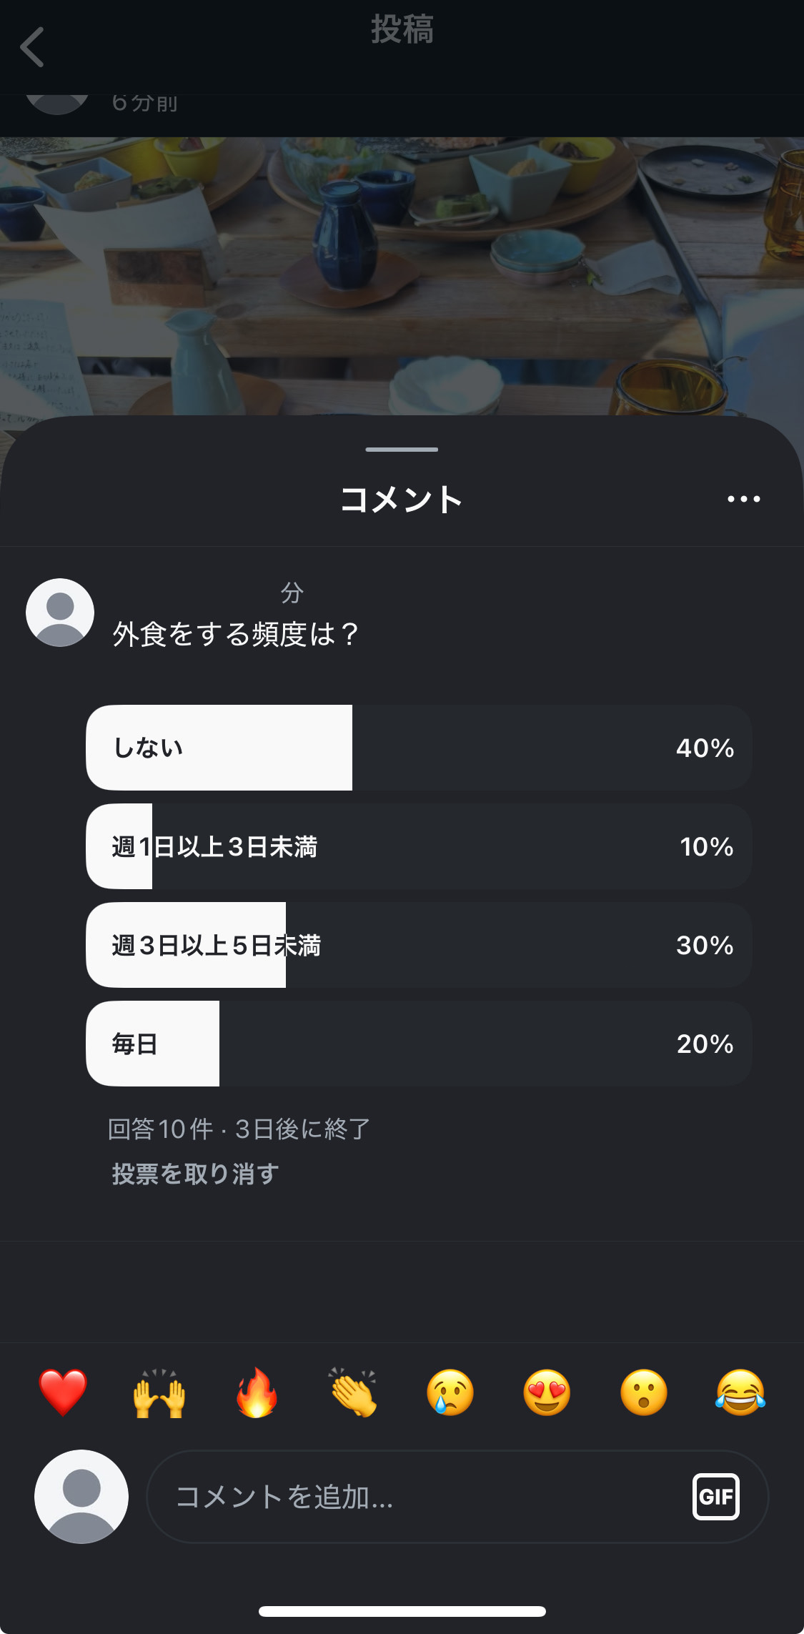Viewport: 804px width, 1634px height.
Task: Focus the コメントを追加 input field
Action: 420,1497
